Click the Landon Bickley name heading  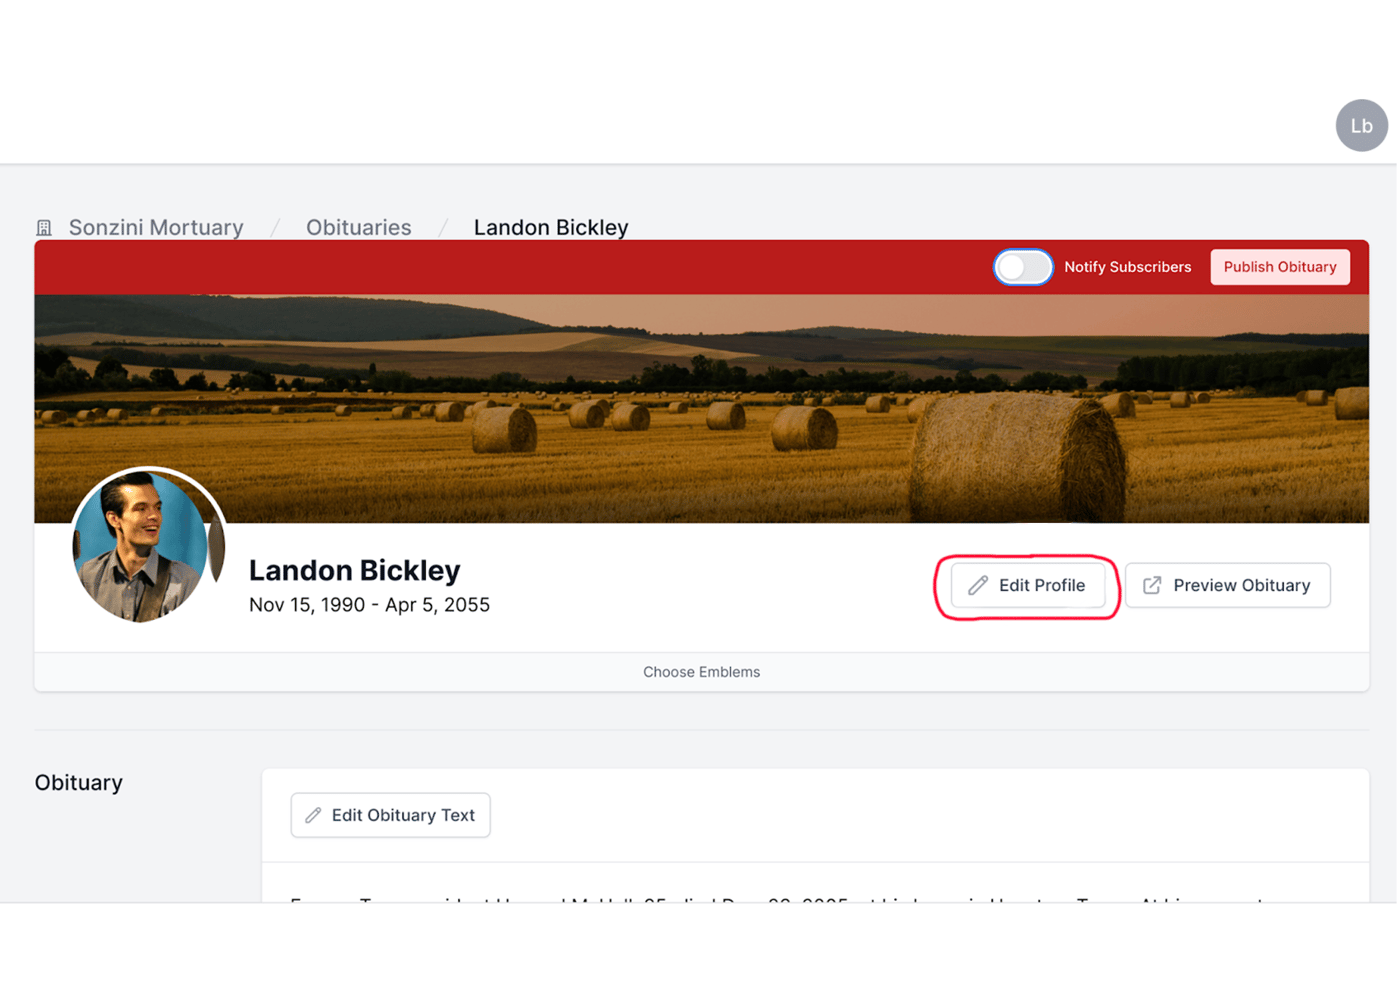click(354, 570)
